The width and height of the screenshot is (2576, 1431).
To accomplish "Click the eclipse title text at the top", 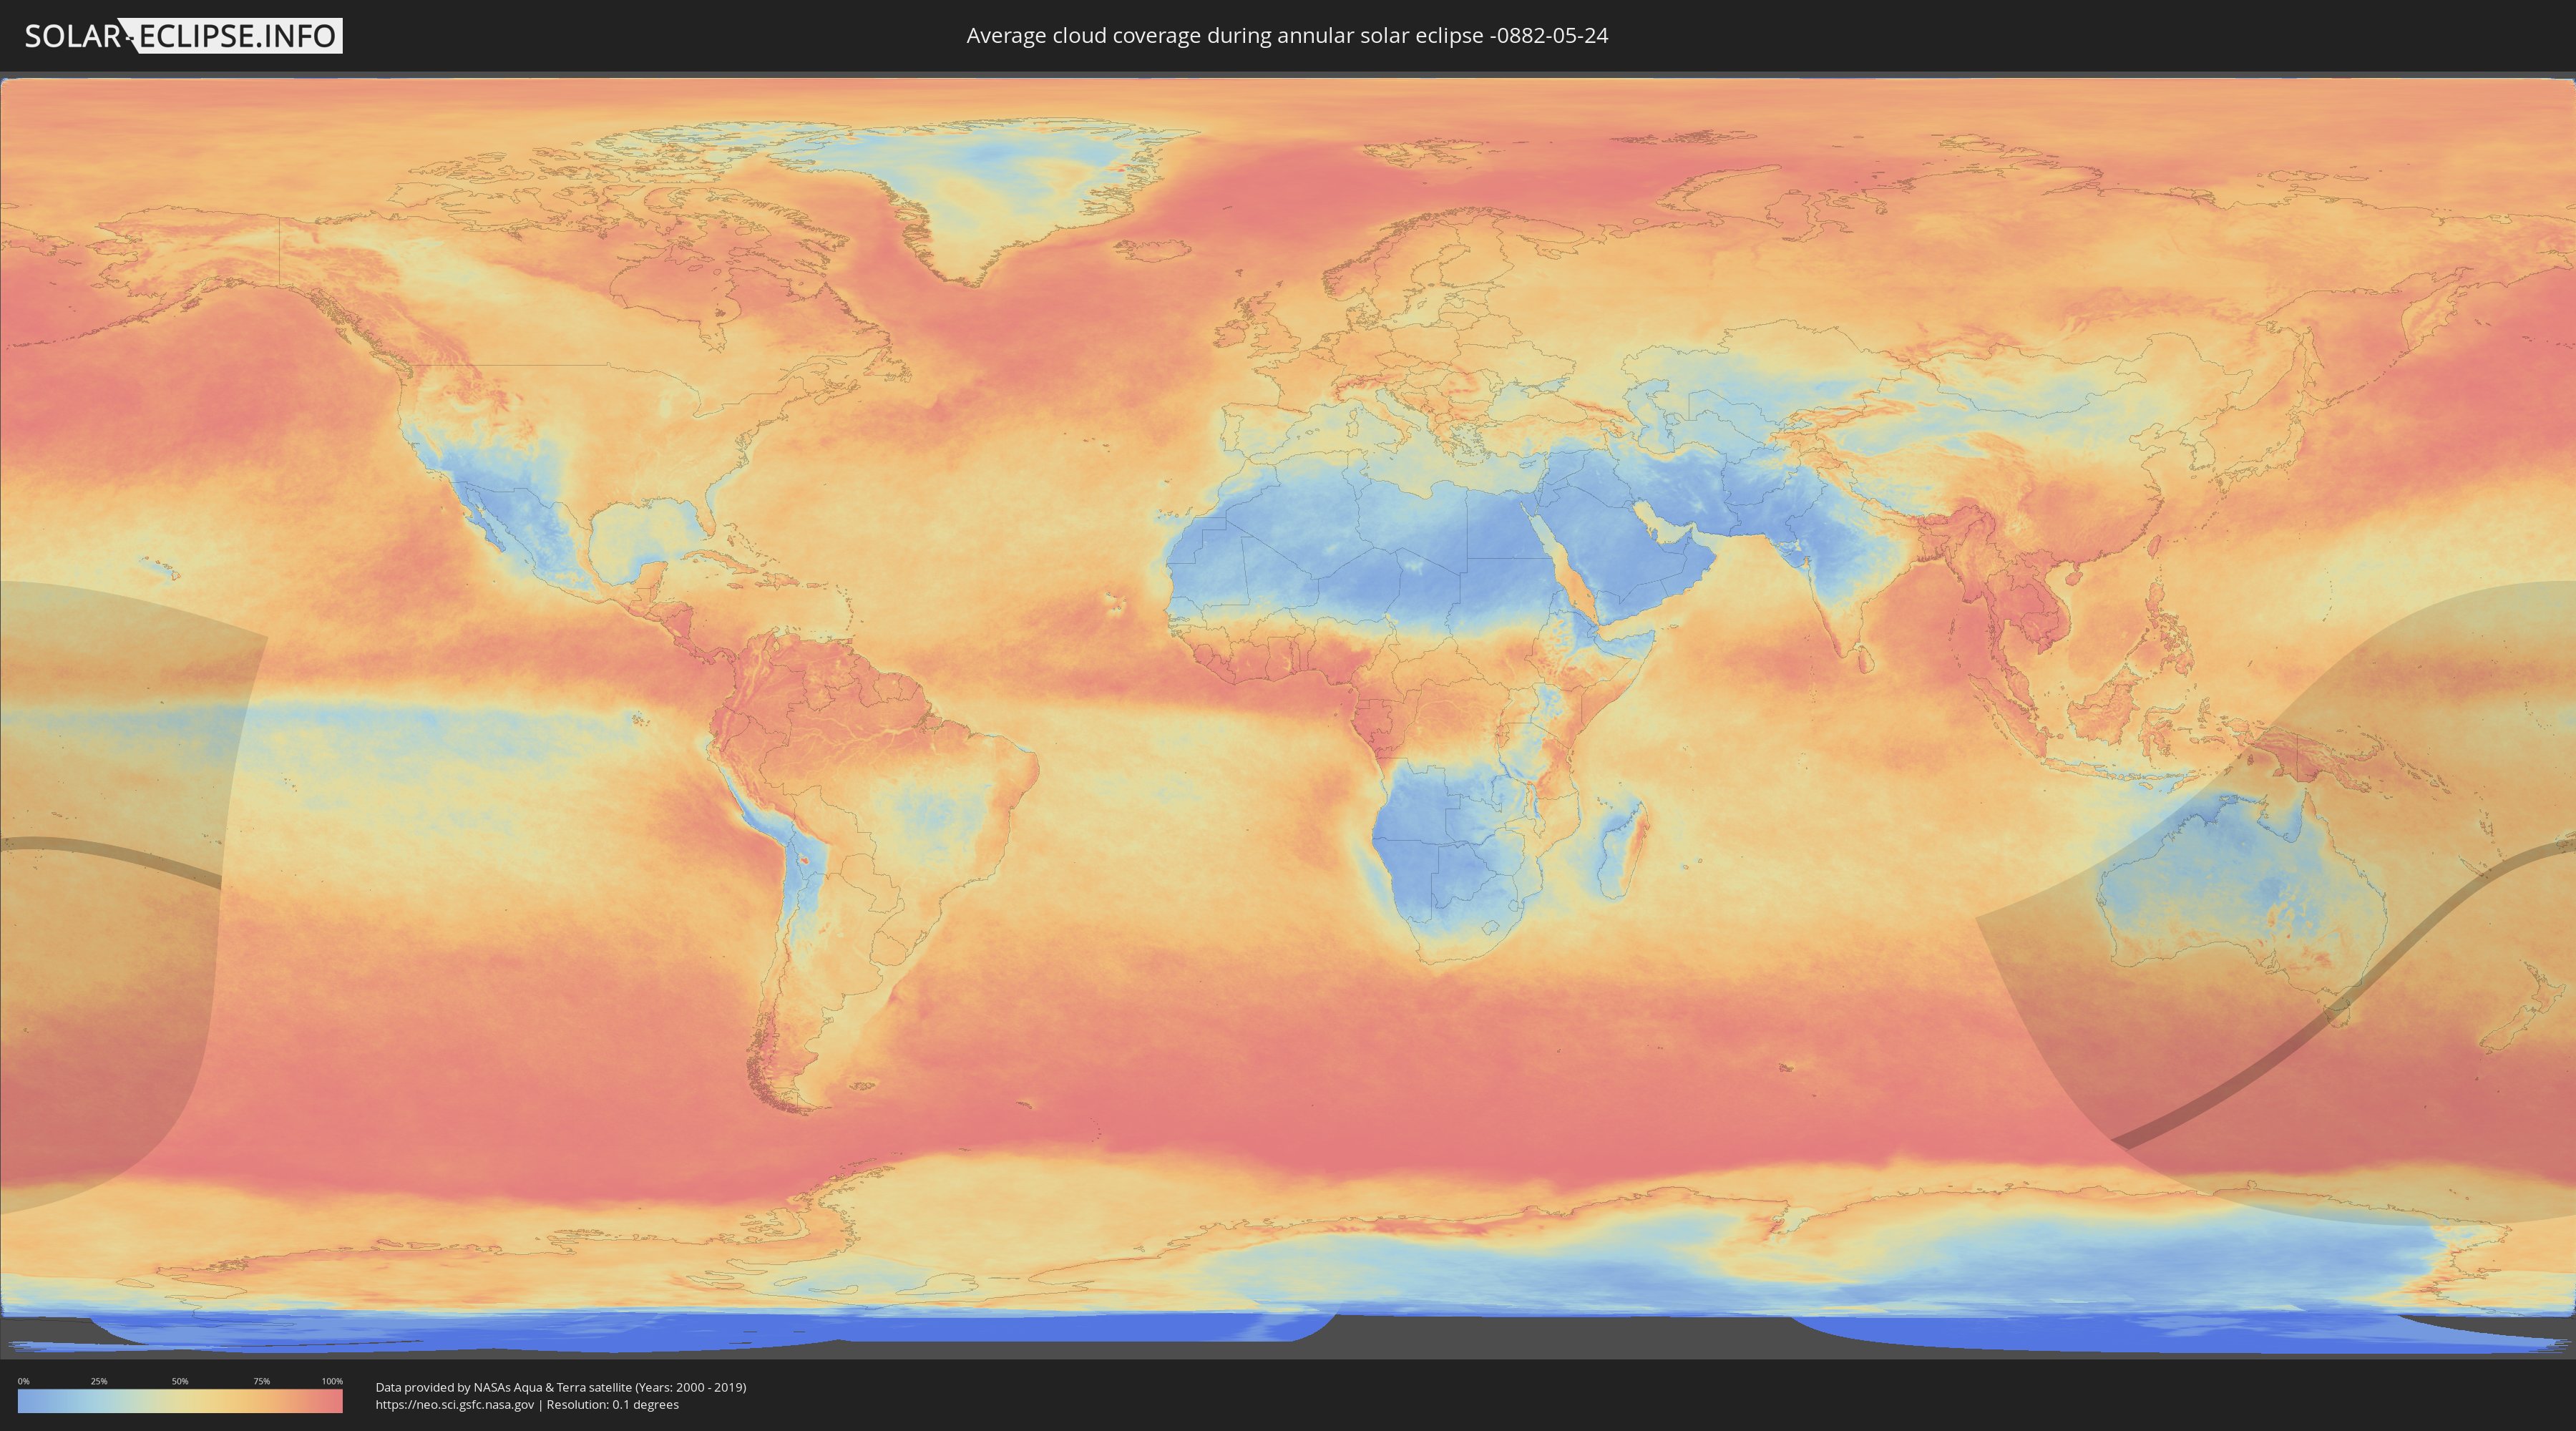I will (x=1286, y=36).
